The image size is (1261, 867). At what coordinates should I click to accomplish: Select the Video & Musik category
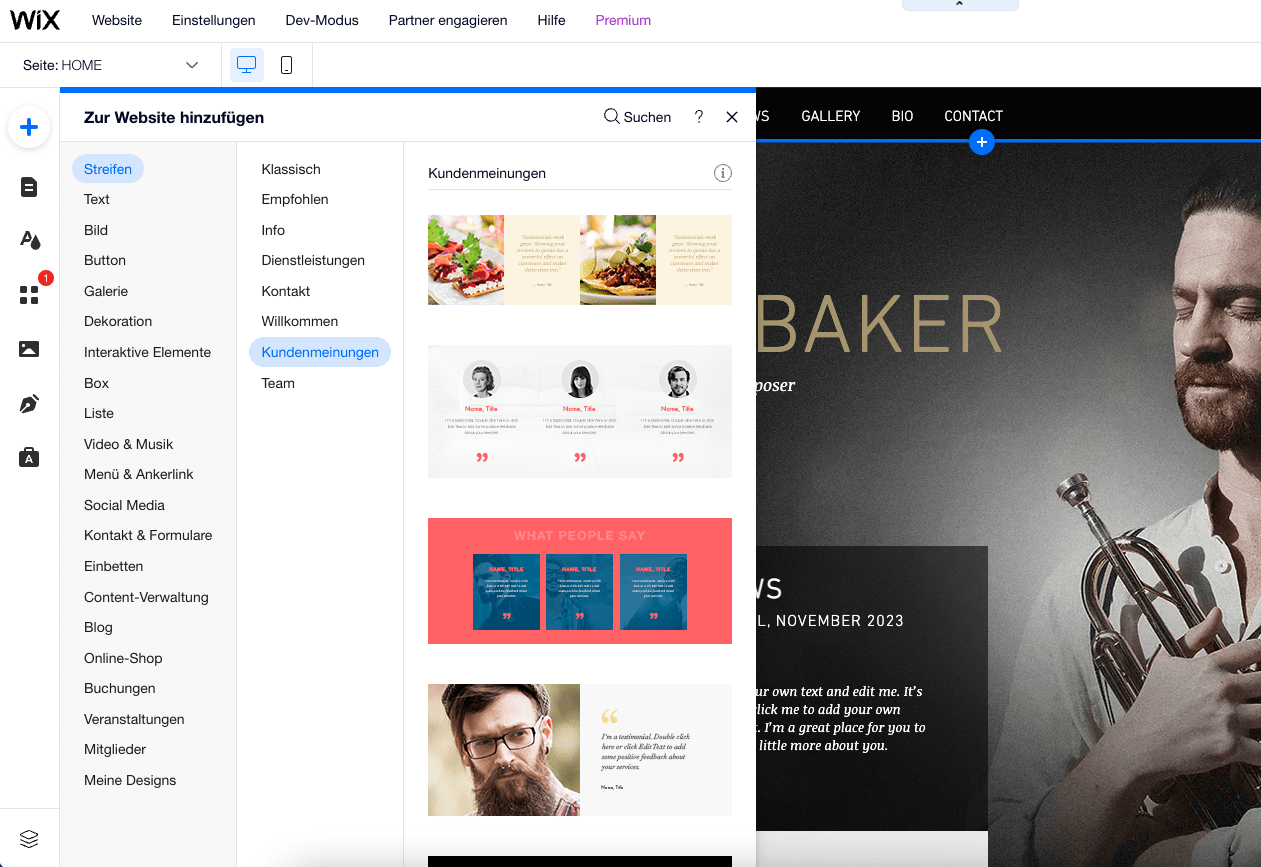click(x=129, y=444)
